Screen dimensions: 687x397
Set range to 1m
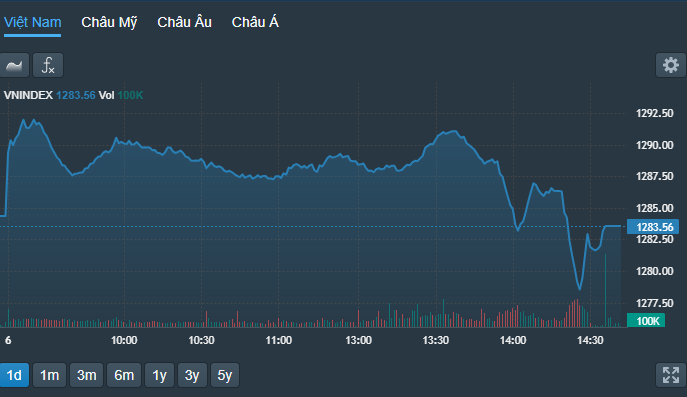coord(50,375)
